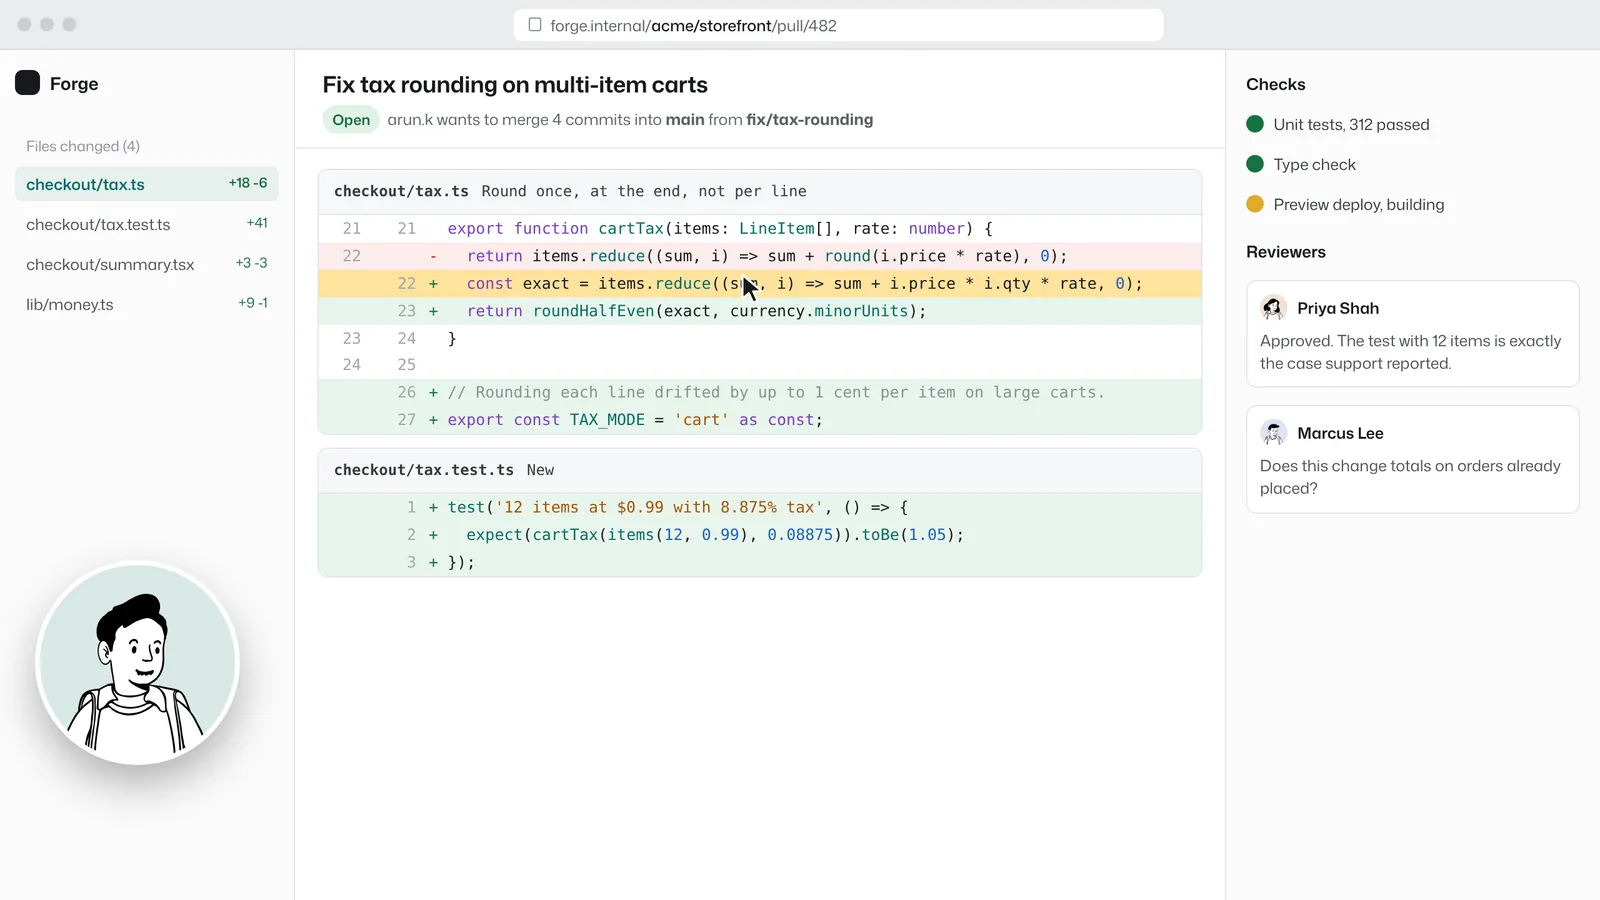The height and width of the screenshot is (900, 1600).
Task: Click the green Type check status dot
Action: click(1255, 164)
